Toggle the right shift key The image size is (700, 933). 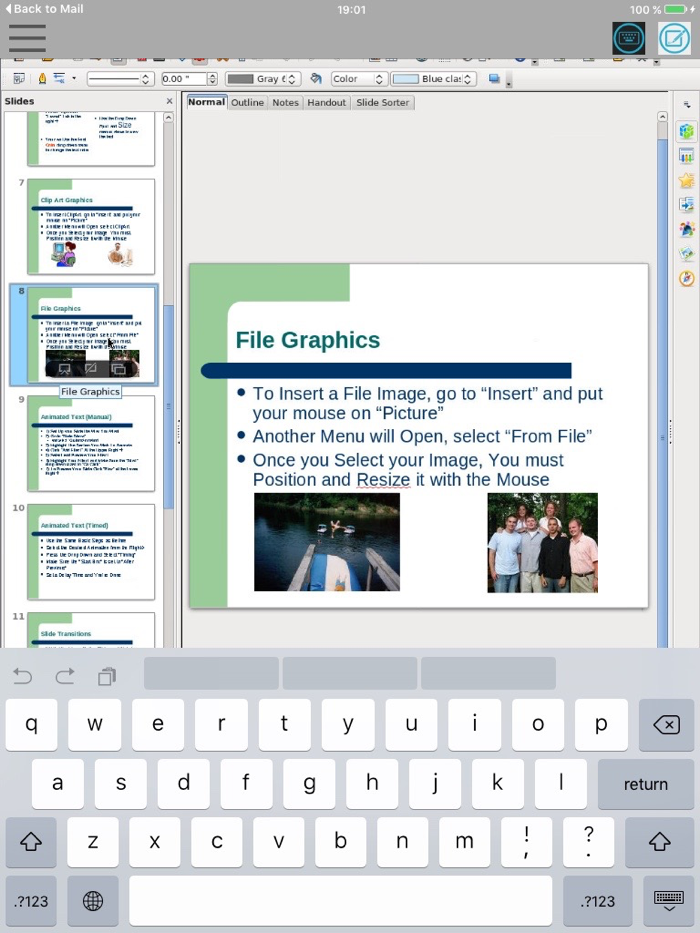pos(660,841)
